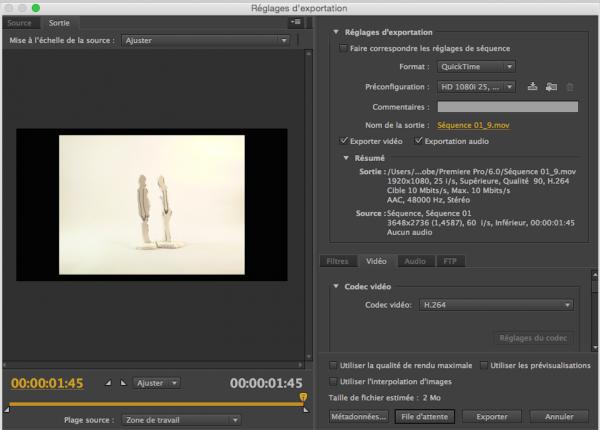This screenshot has width=600, height=430.
Task: Open the FTP tab
Action: click(x=450, y=261)
